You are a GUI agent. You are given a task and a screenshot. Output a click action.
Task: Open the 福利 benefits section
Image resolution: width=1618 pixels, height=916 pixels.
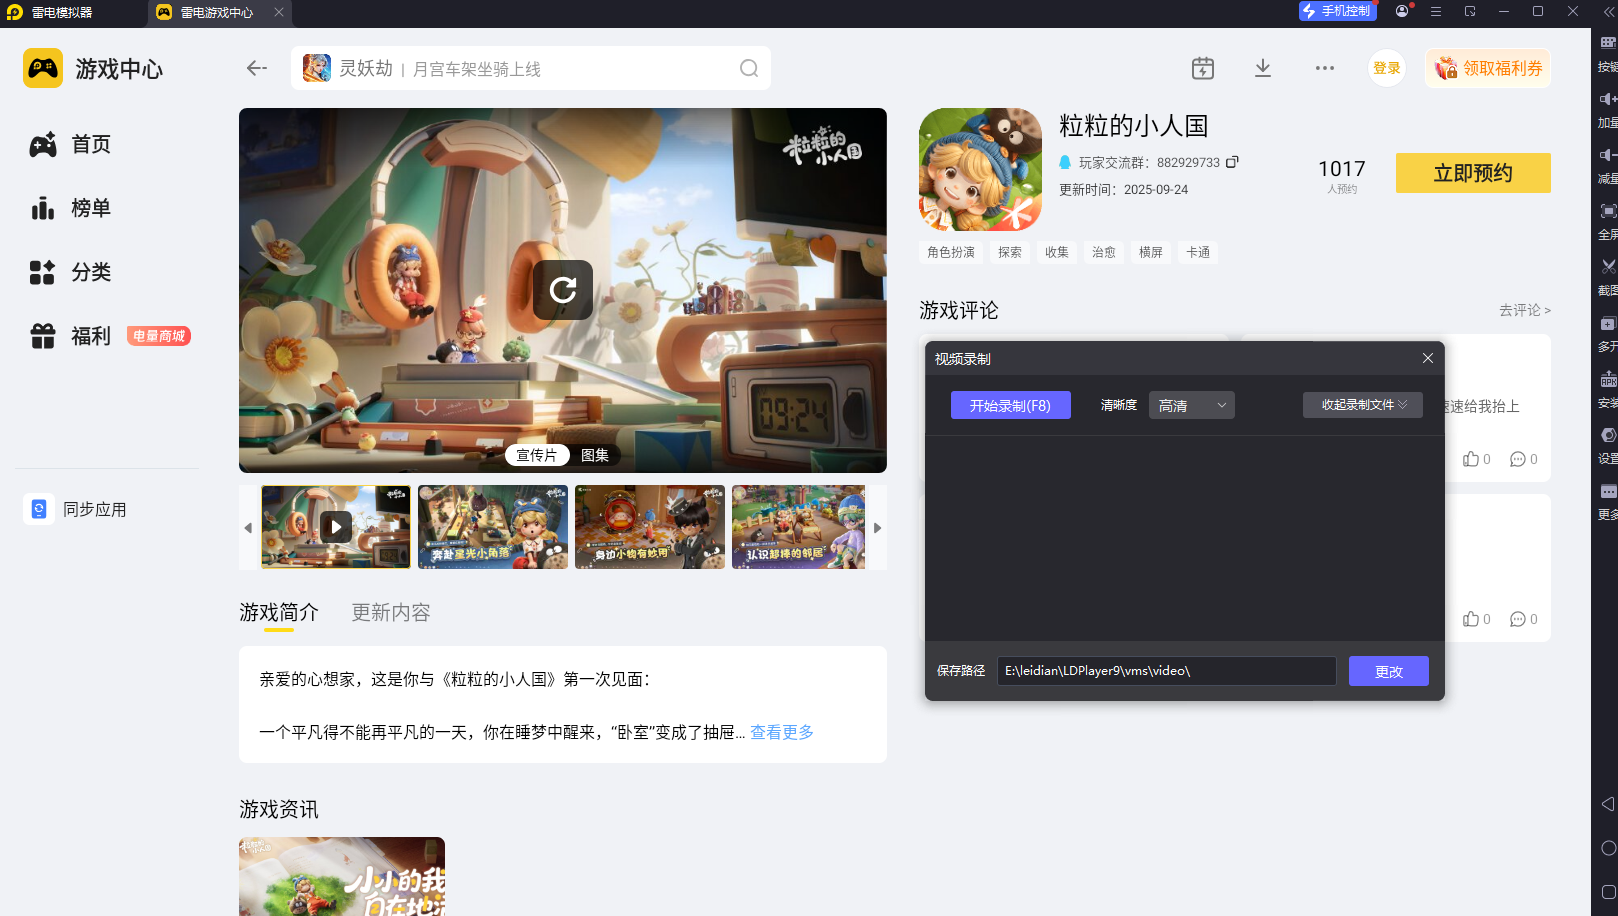tap(70, 336)
